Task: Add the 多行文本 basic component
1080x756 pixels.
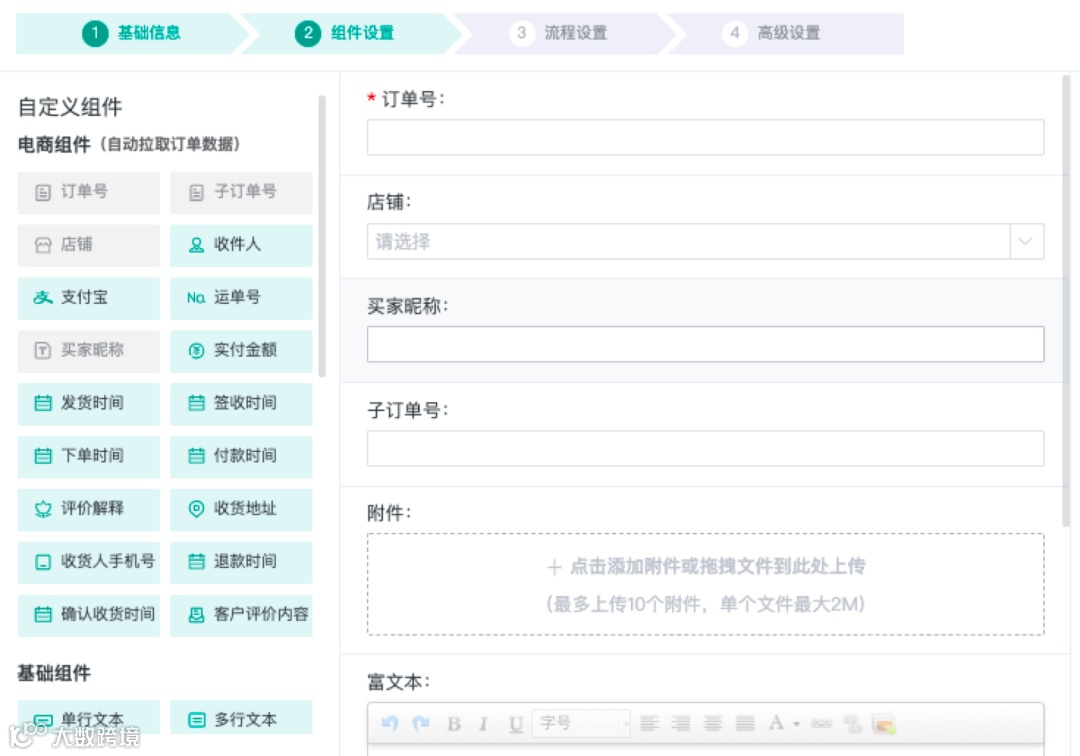Action: pos(241,717)
